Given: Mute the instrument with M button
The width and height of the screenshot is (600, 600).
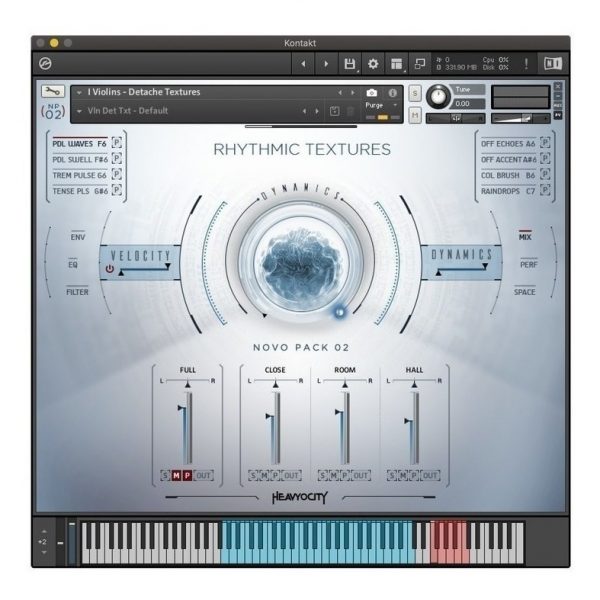Looking at the screenshot, I should [x=415, y=115].
